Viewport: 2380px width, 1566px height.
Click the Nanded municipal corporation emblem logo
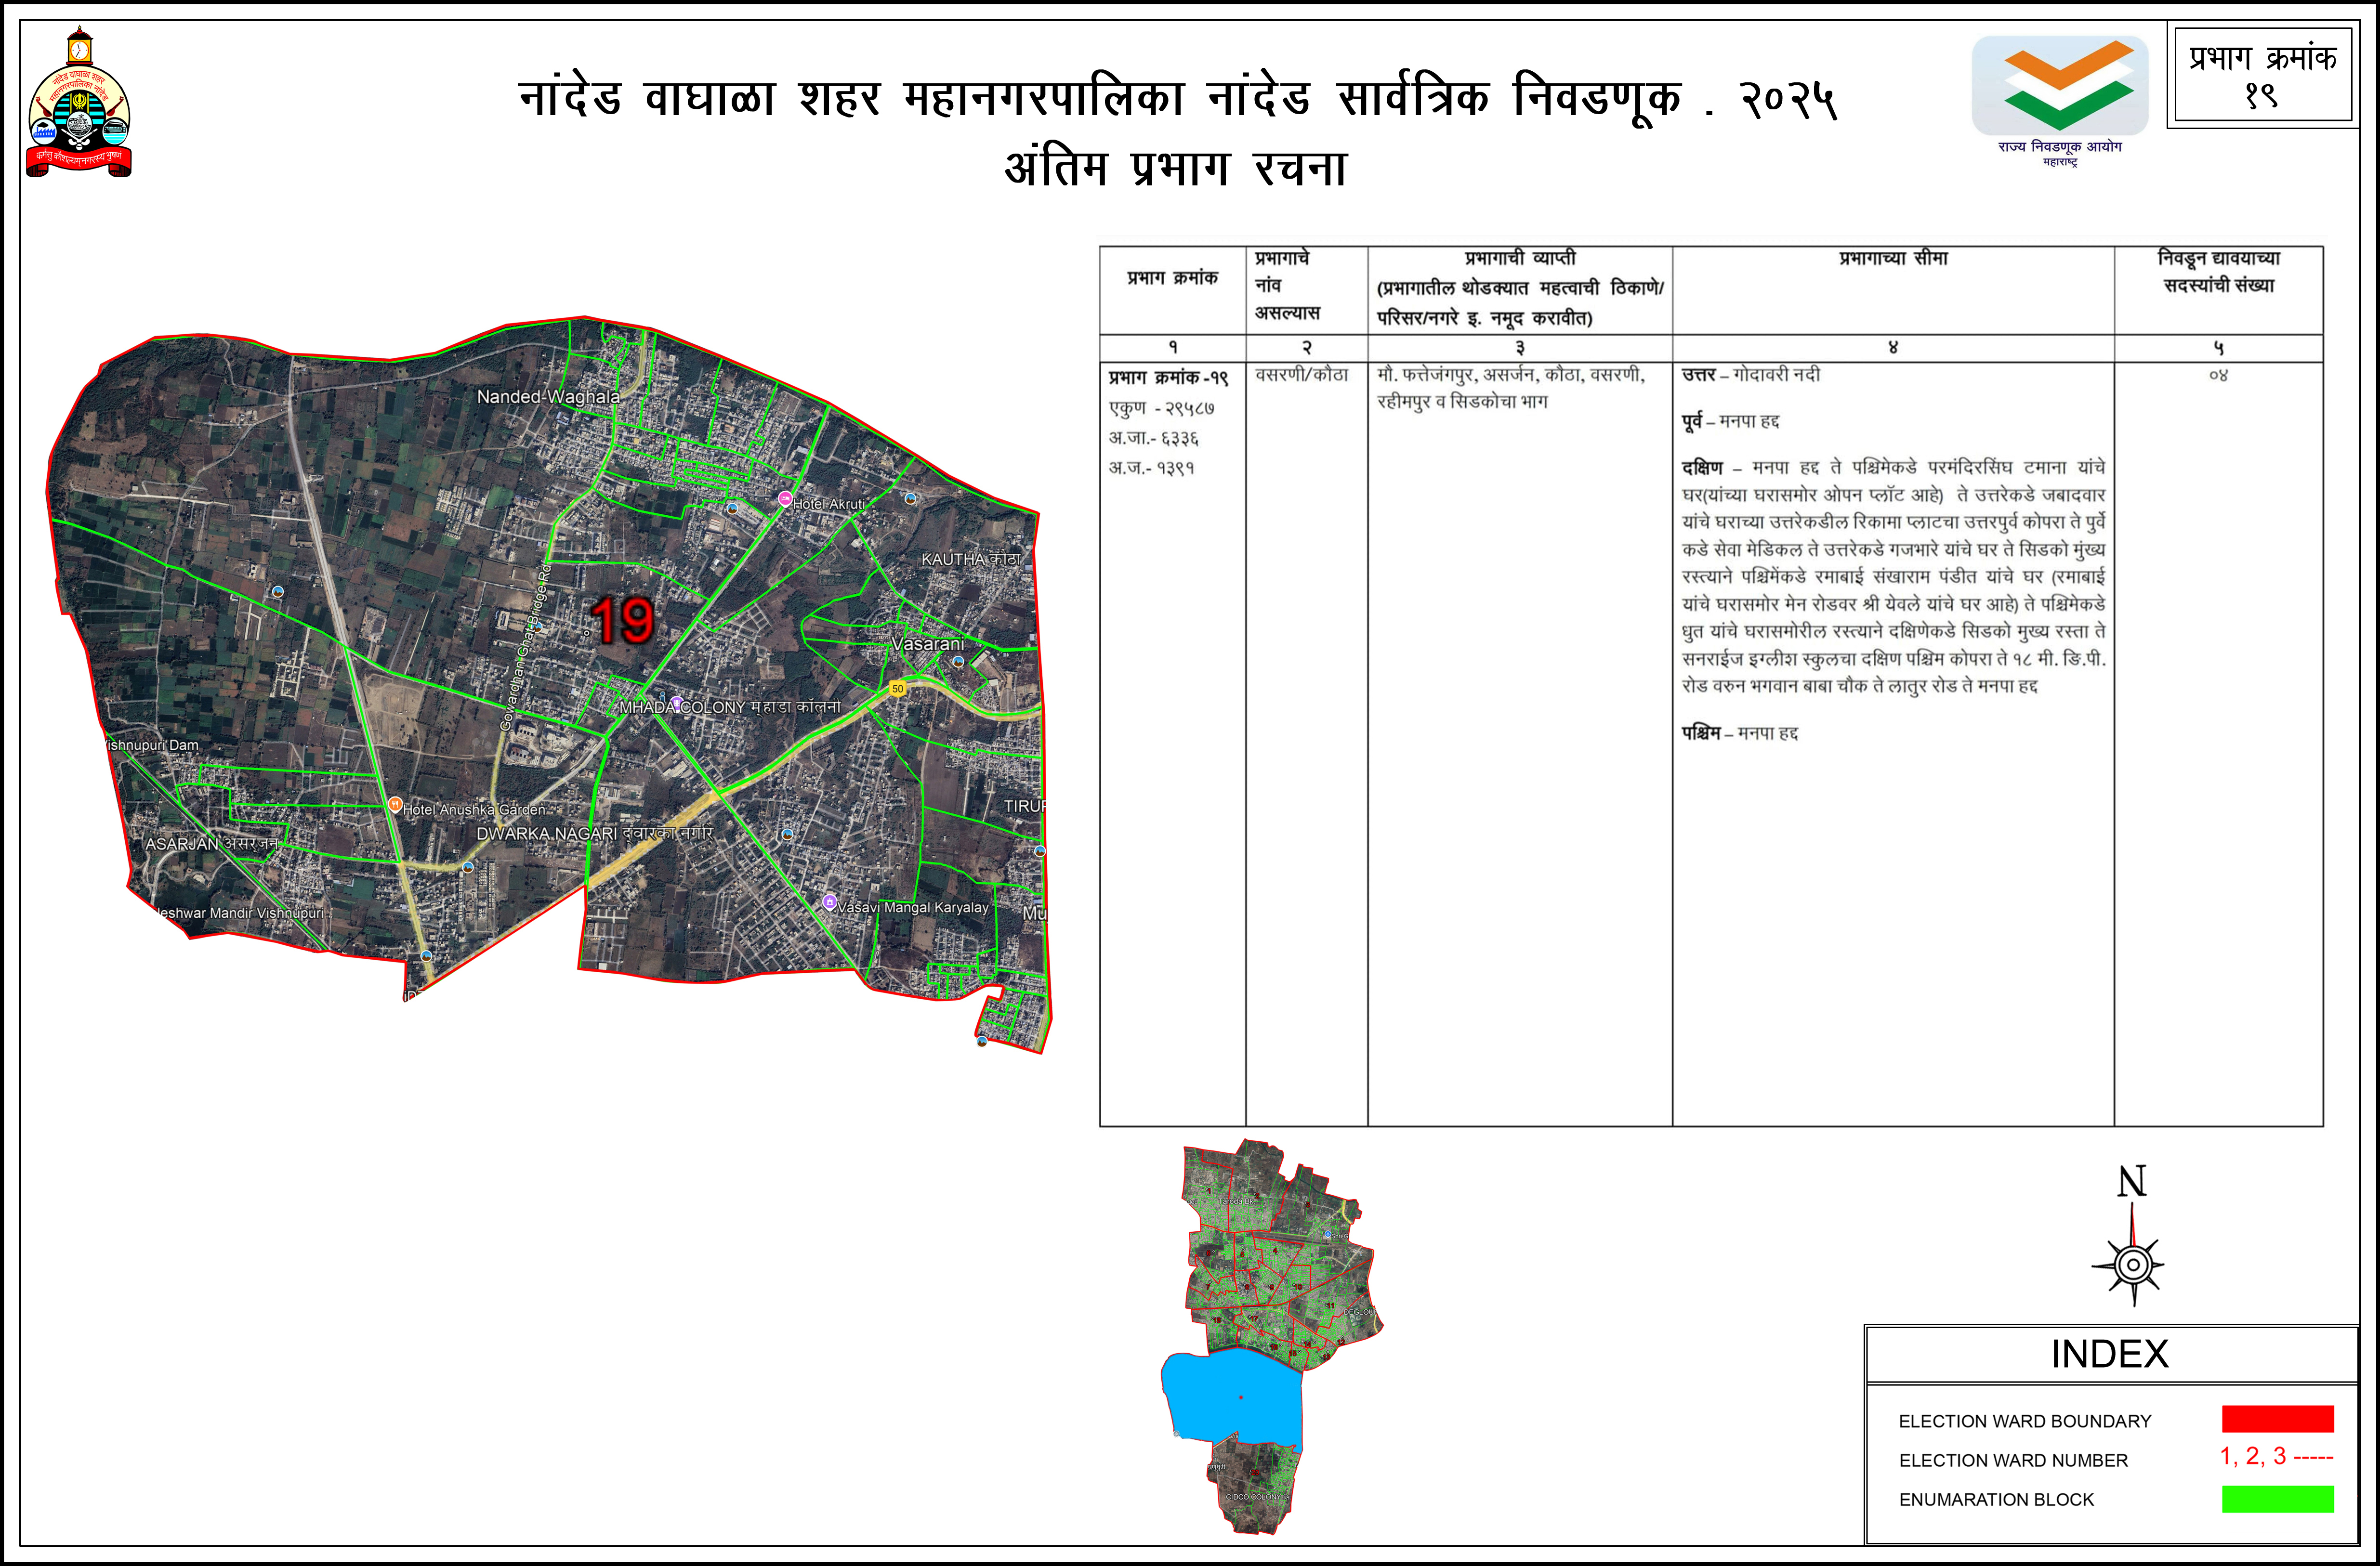[x=79, y=105]
